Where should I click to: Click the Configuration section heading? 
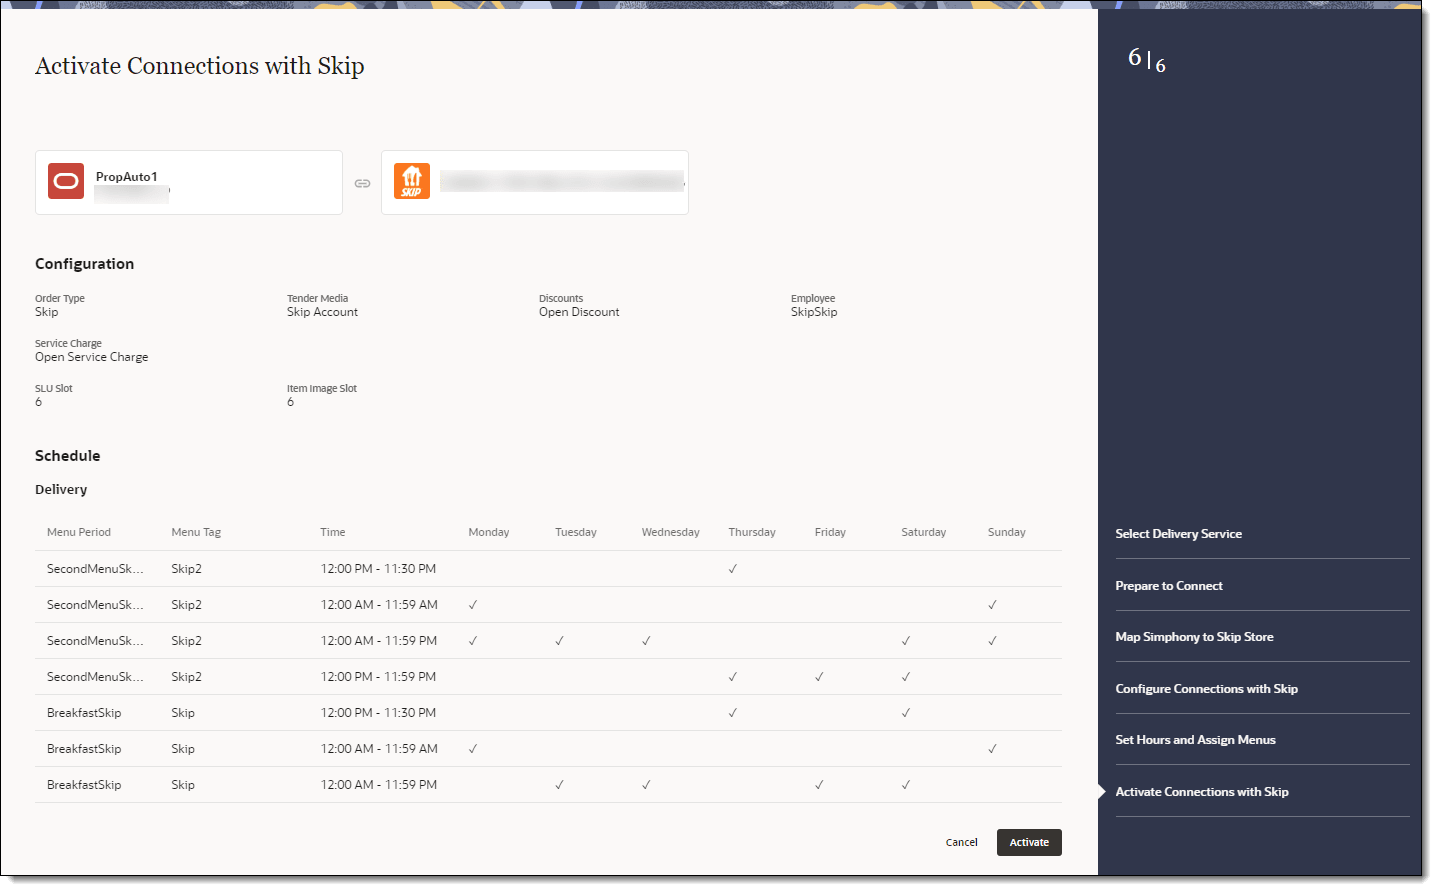click(x=84, y=264)
